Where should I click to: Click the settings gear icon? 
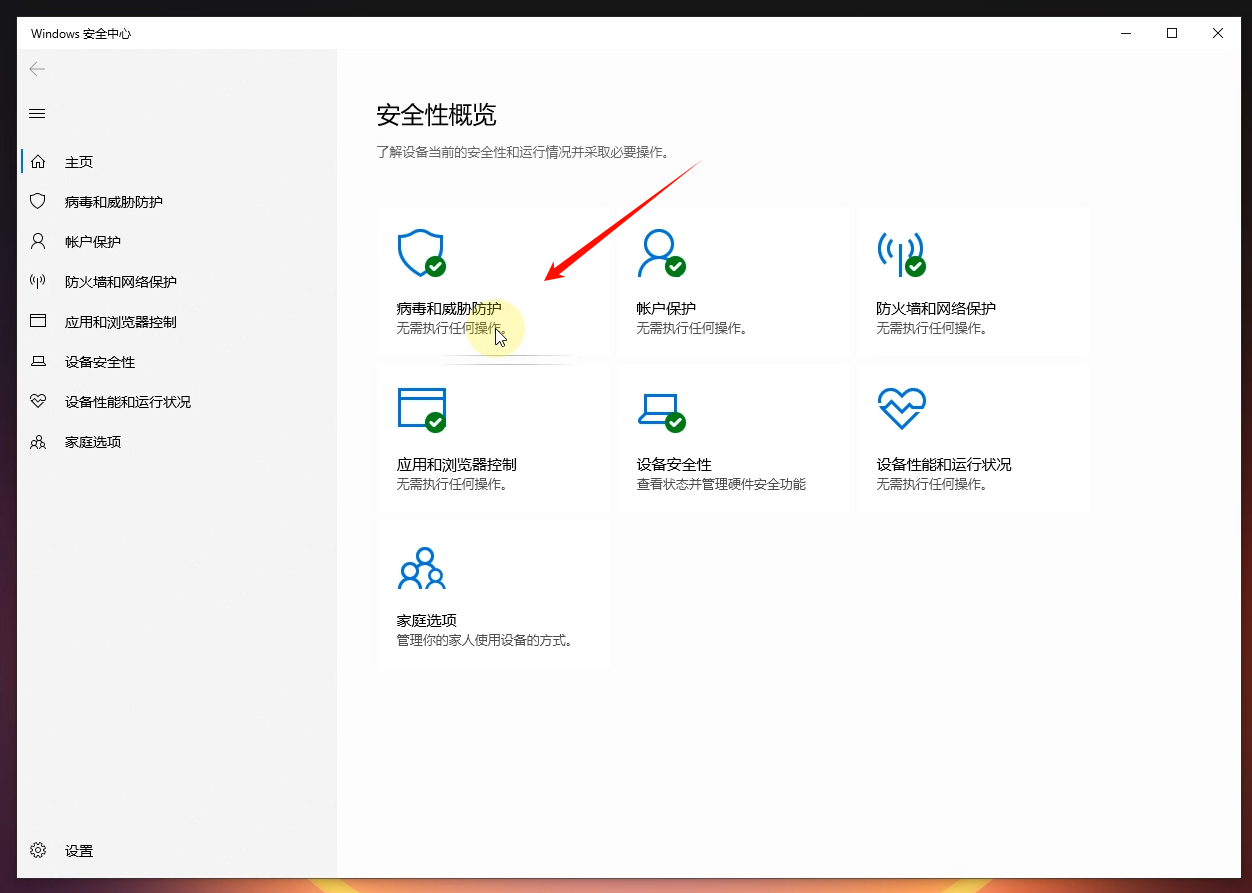[x=38, y=850]
